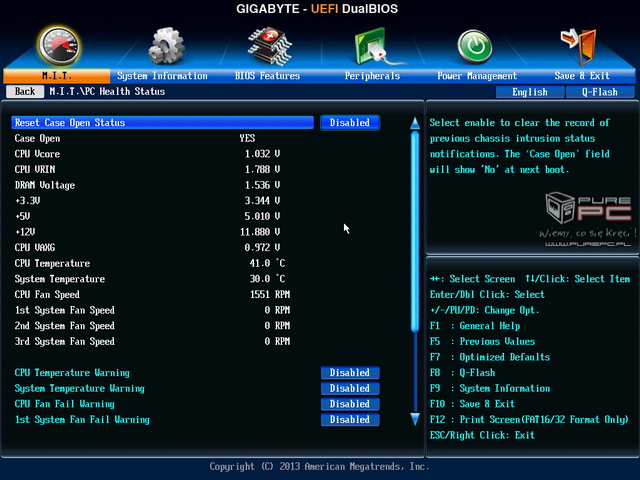Viewport: 640px width, 480px height.
Task: Click the Save & Exit door icon
Action: coord(580,47)
